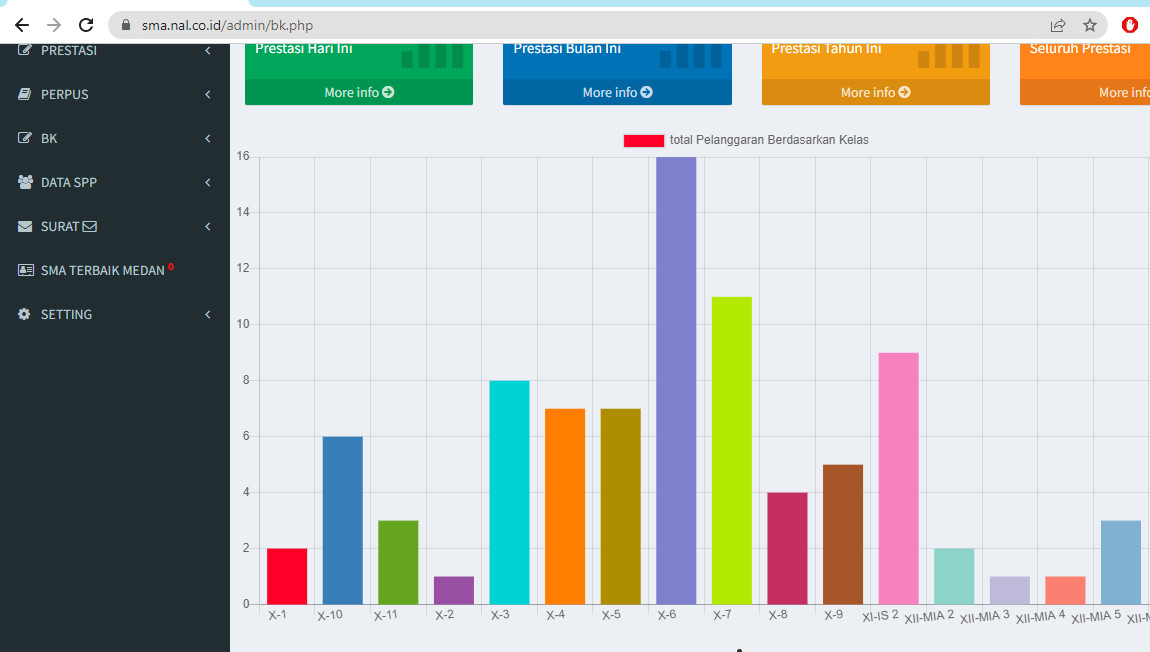The height and width of the screenshot is (652, 1150).
Task: Open More info for Prestasi Hari Ini
Action: coord(359,92)
